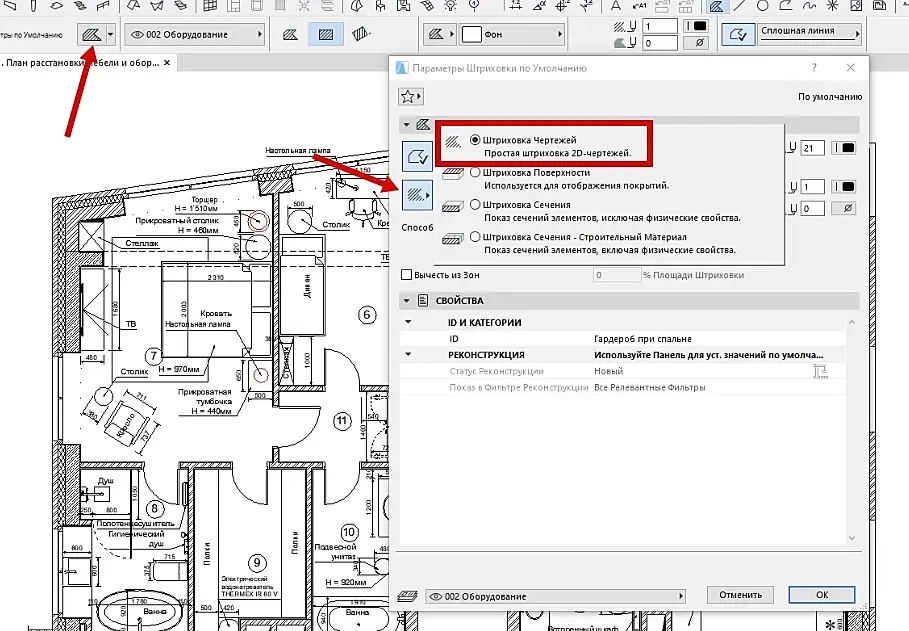Collapse the РЕКОНСТРУКЦИЯ property group
909x631 pixels.
point(407,354)
